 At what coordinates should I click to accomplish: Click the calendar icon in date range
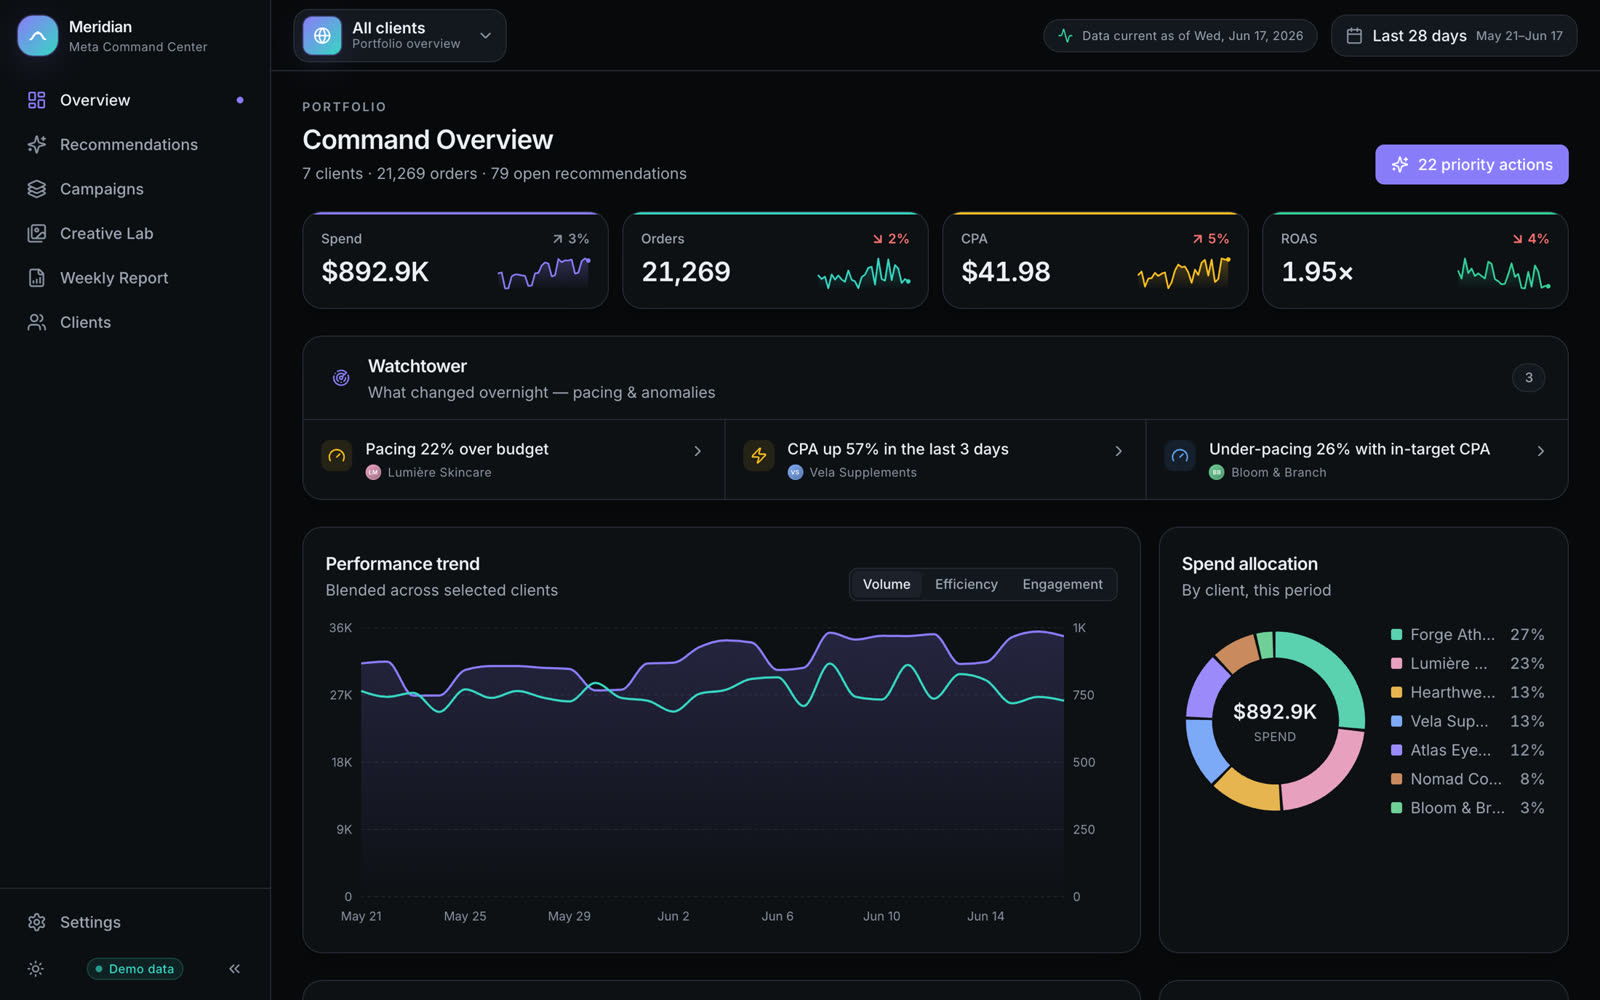coord(1354,36)
